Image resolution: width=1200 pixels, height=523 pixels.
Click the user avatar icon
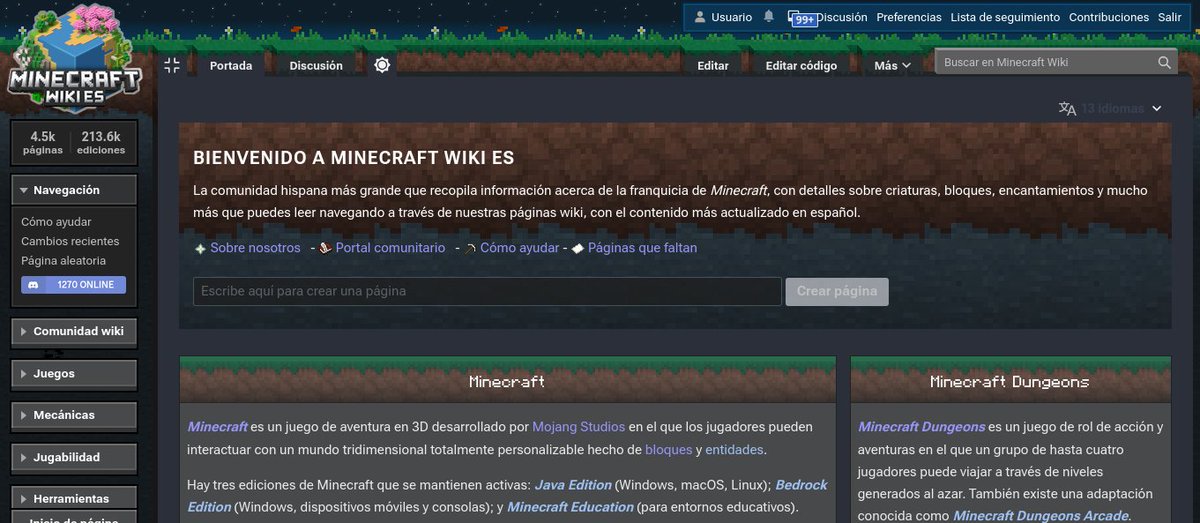click(700, 17)
